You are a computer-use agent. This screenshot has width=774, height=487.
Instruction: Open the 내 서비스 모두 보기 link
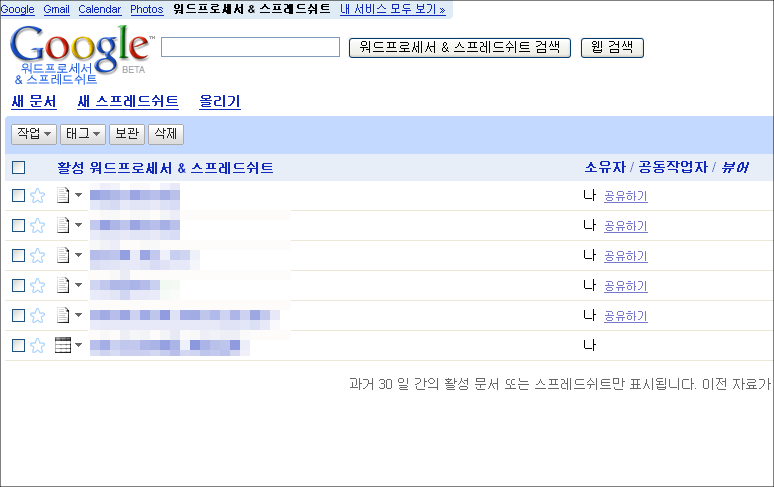(393, 9)
